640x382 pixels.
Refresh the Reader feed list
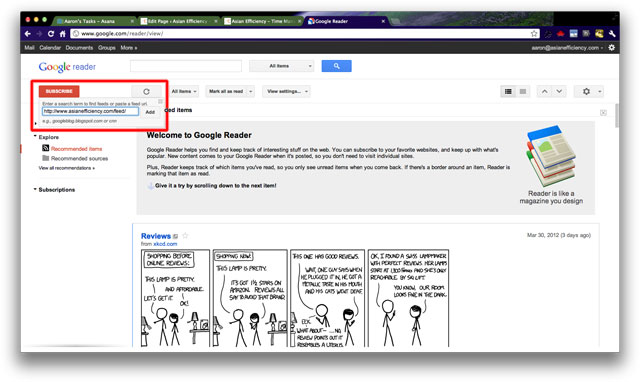[x=147, y=91]
